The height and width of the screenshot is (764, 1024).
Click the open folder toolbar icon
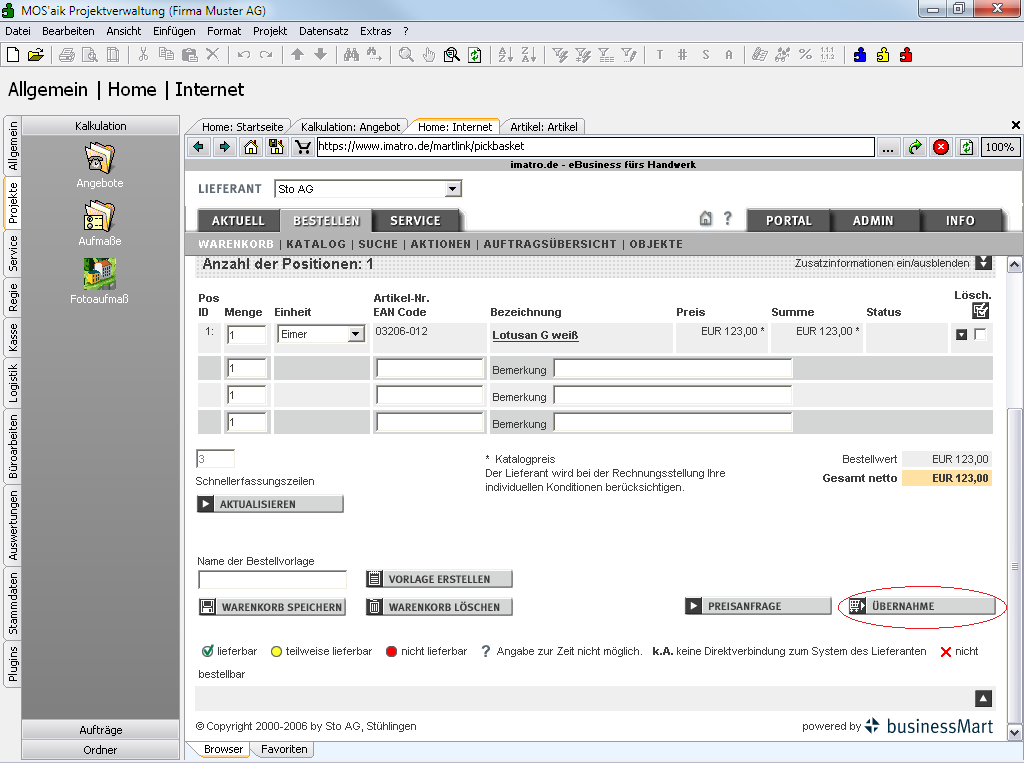[x=36, y=55]
